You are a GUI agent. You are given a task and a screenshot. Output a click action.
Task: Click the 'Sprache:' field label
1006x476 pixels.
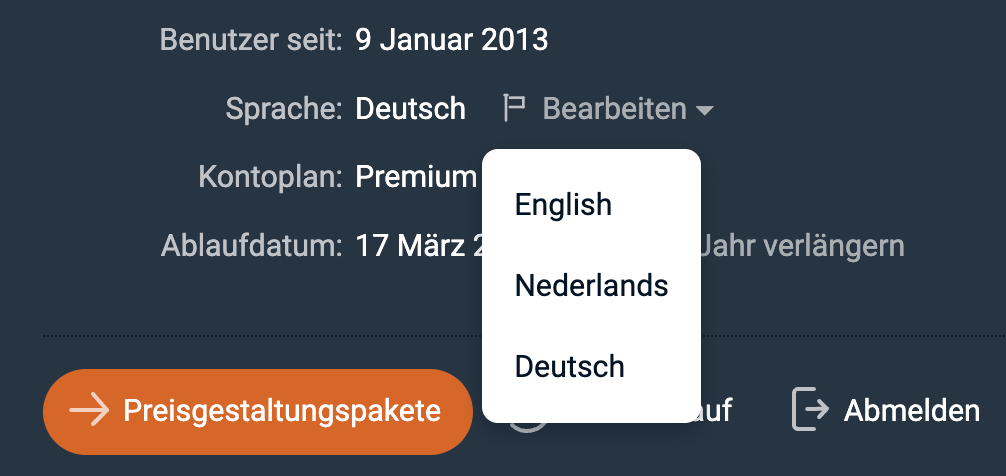(x=285, y=108)
